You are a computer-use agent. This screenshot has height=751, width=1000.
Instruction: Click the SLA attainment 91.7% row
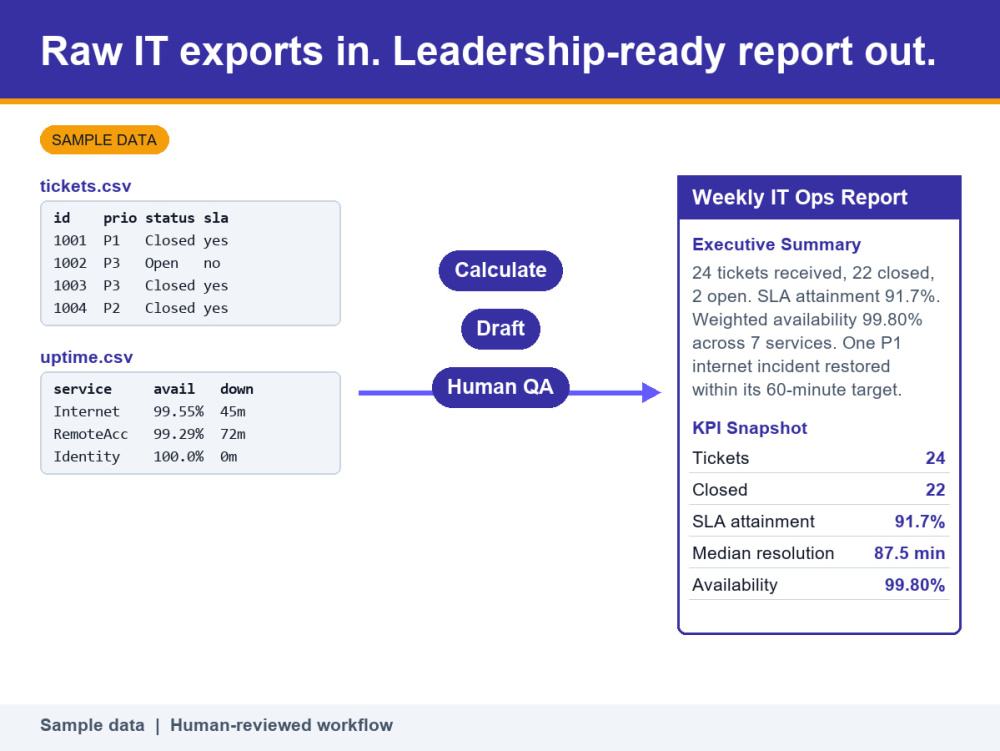tap(819, 521)
